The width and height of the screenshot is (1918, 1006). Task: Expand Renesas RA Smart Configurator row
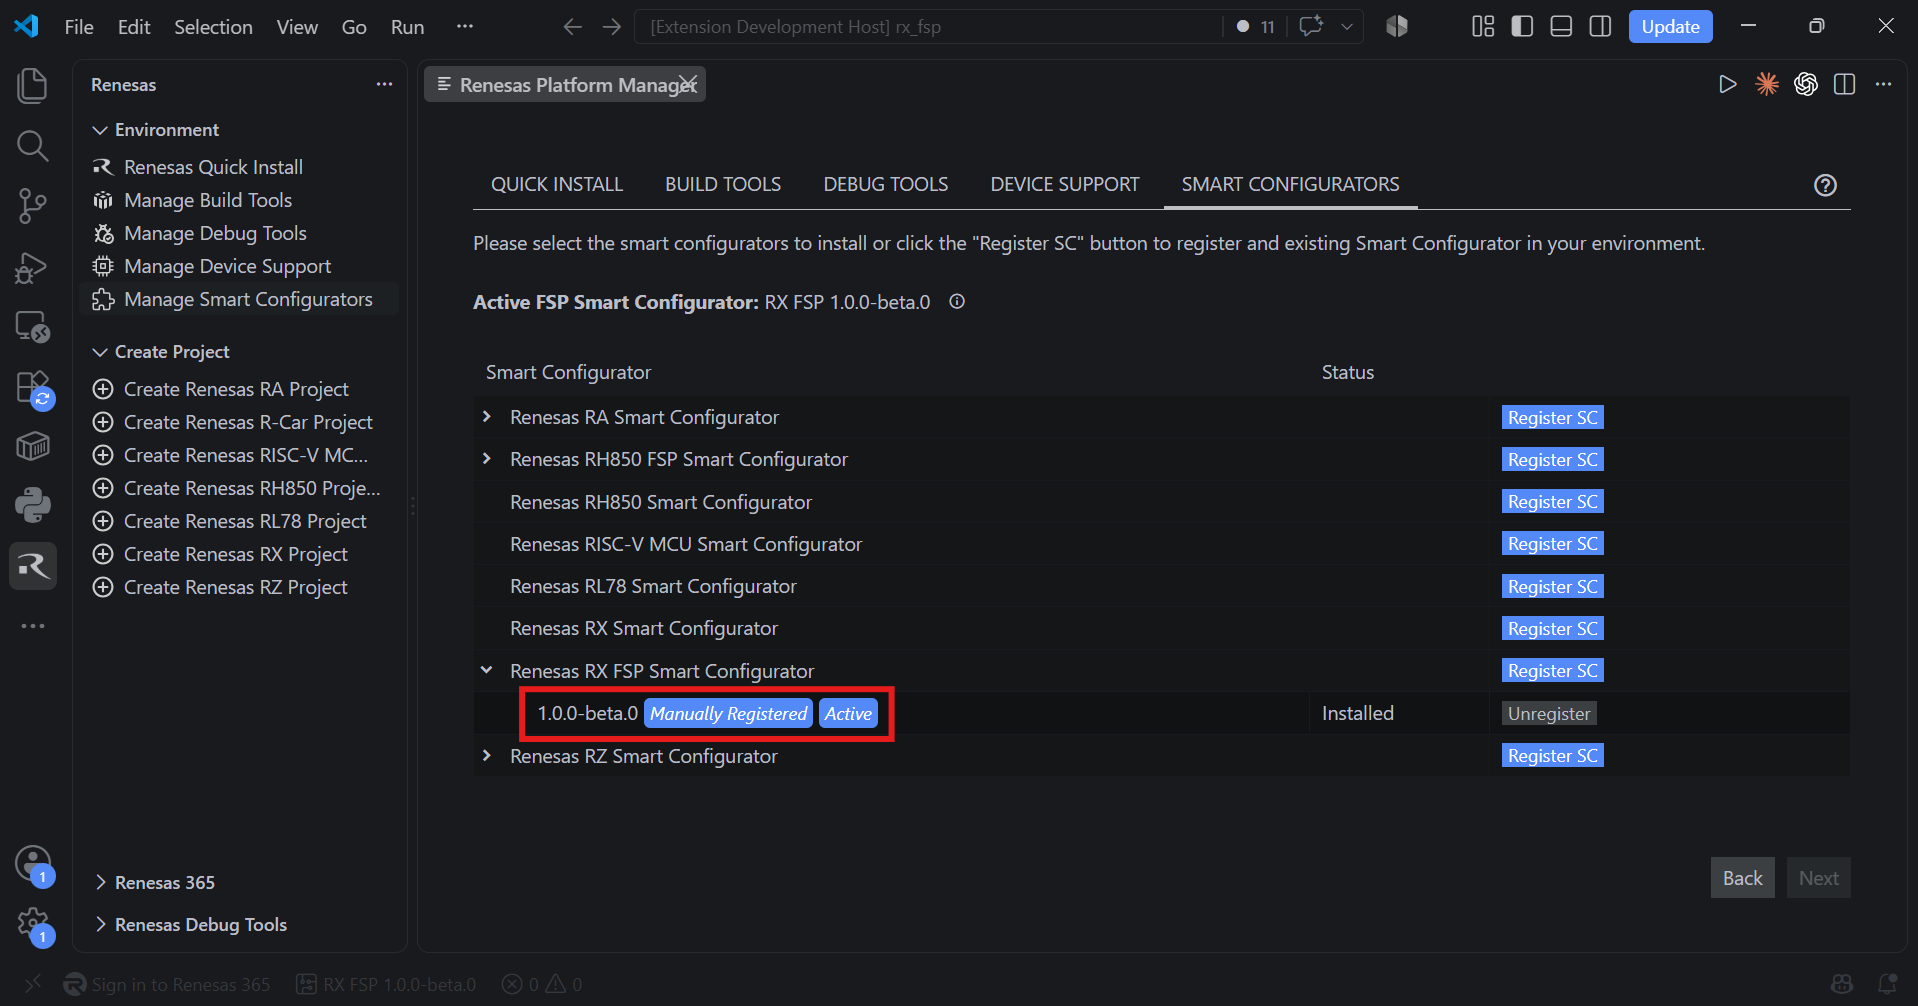point(487,417)
